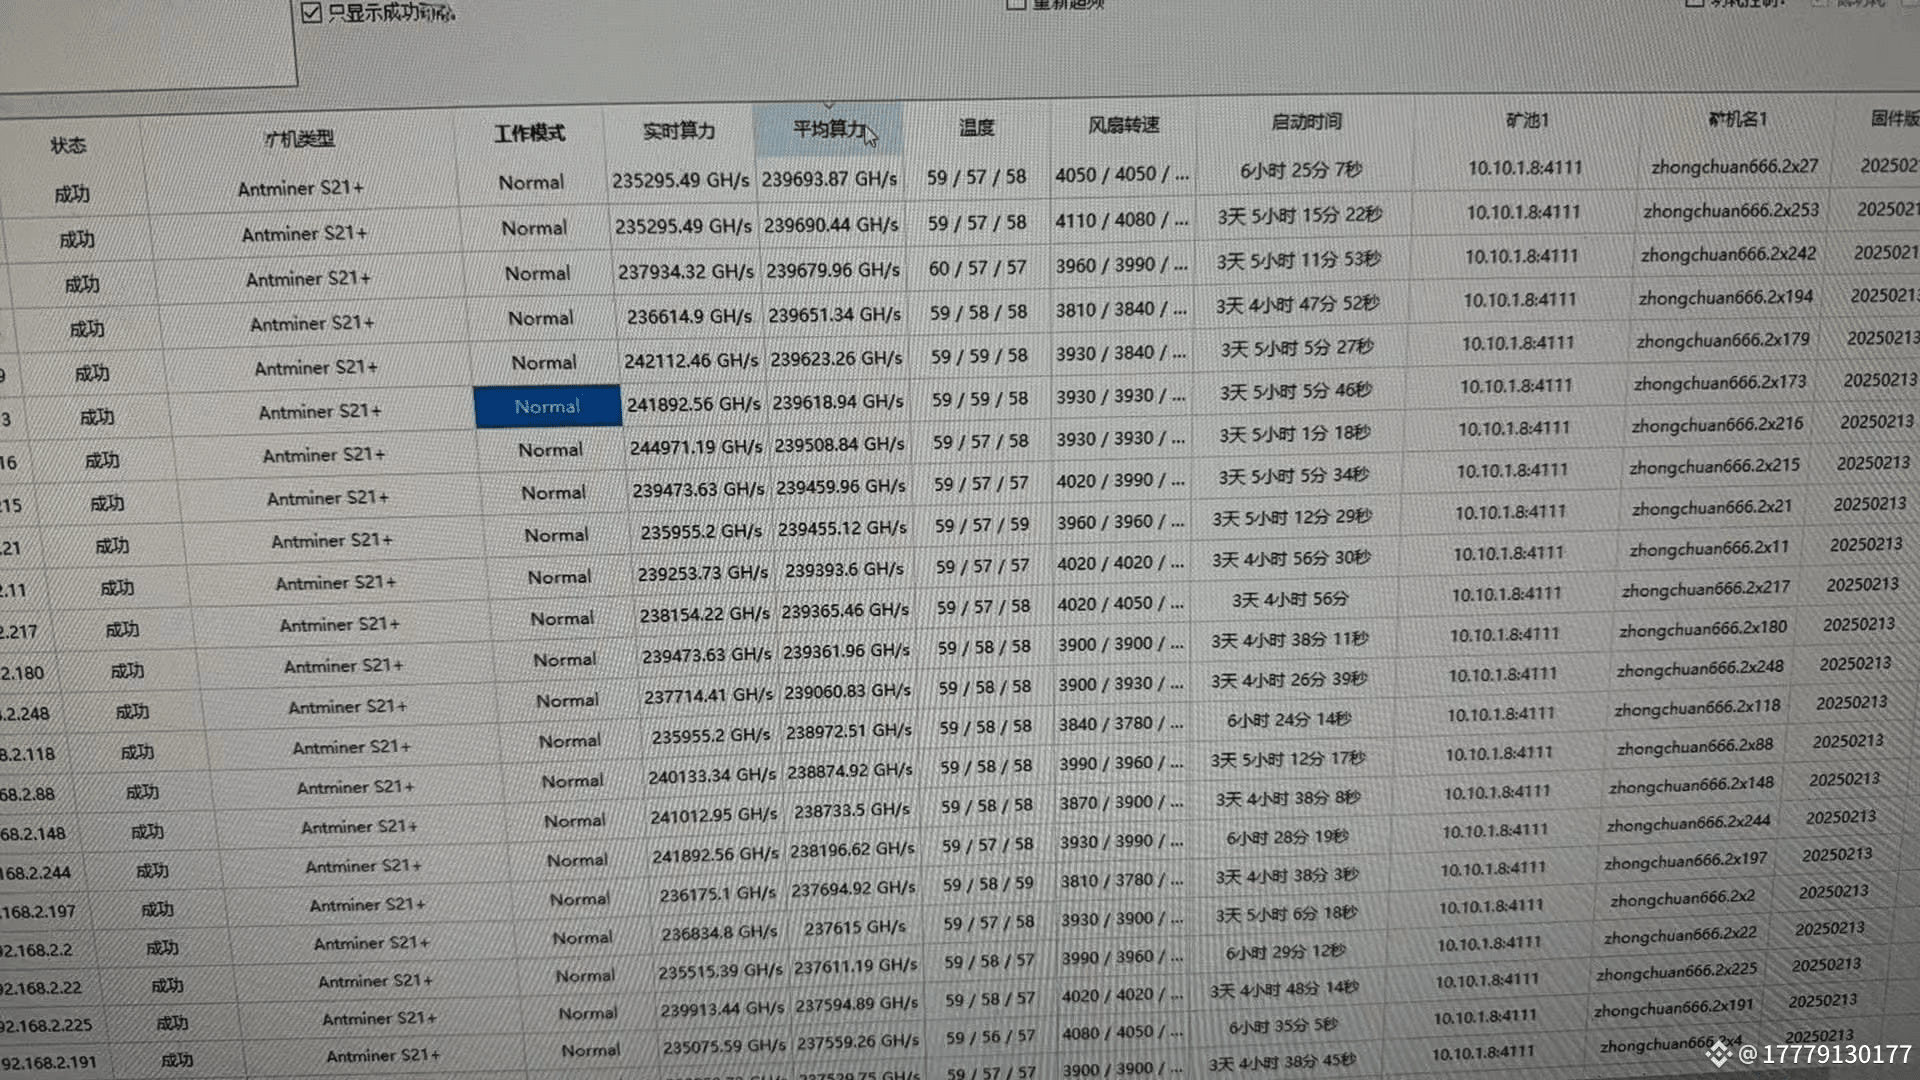
Task: Sort by the 矿机类型 column header
Action: click(x=299, y=139)
